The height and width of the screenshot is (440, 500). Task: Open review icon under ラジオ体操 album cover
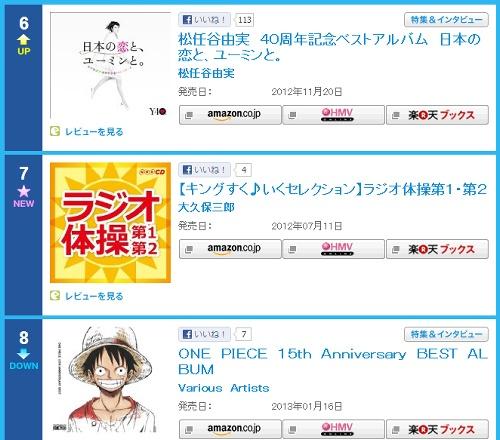click(x=55, y=295)
